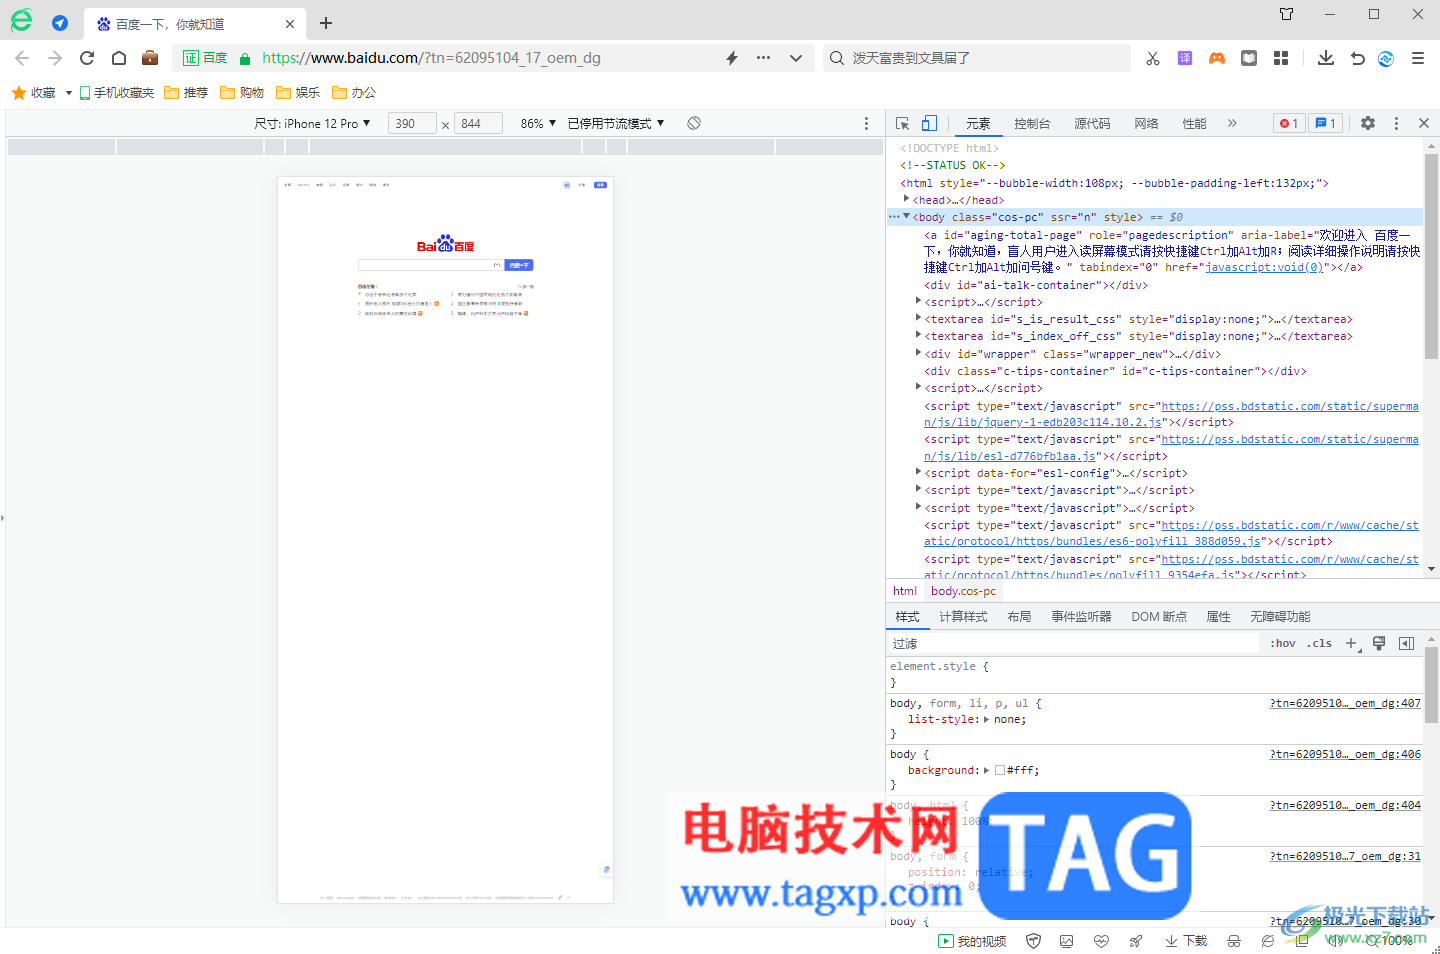Image resolution: width=1440 pixels, height=954 pixels.
Task: Expand the div wrapper node
Action: (918, 353)
